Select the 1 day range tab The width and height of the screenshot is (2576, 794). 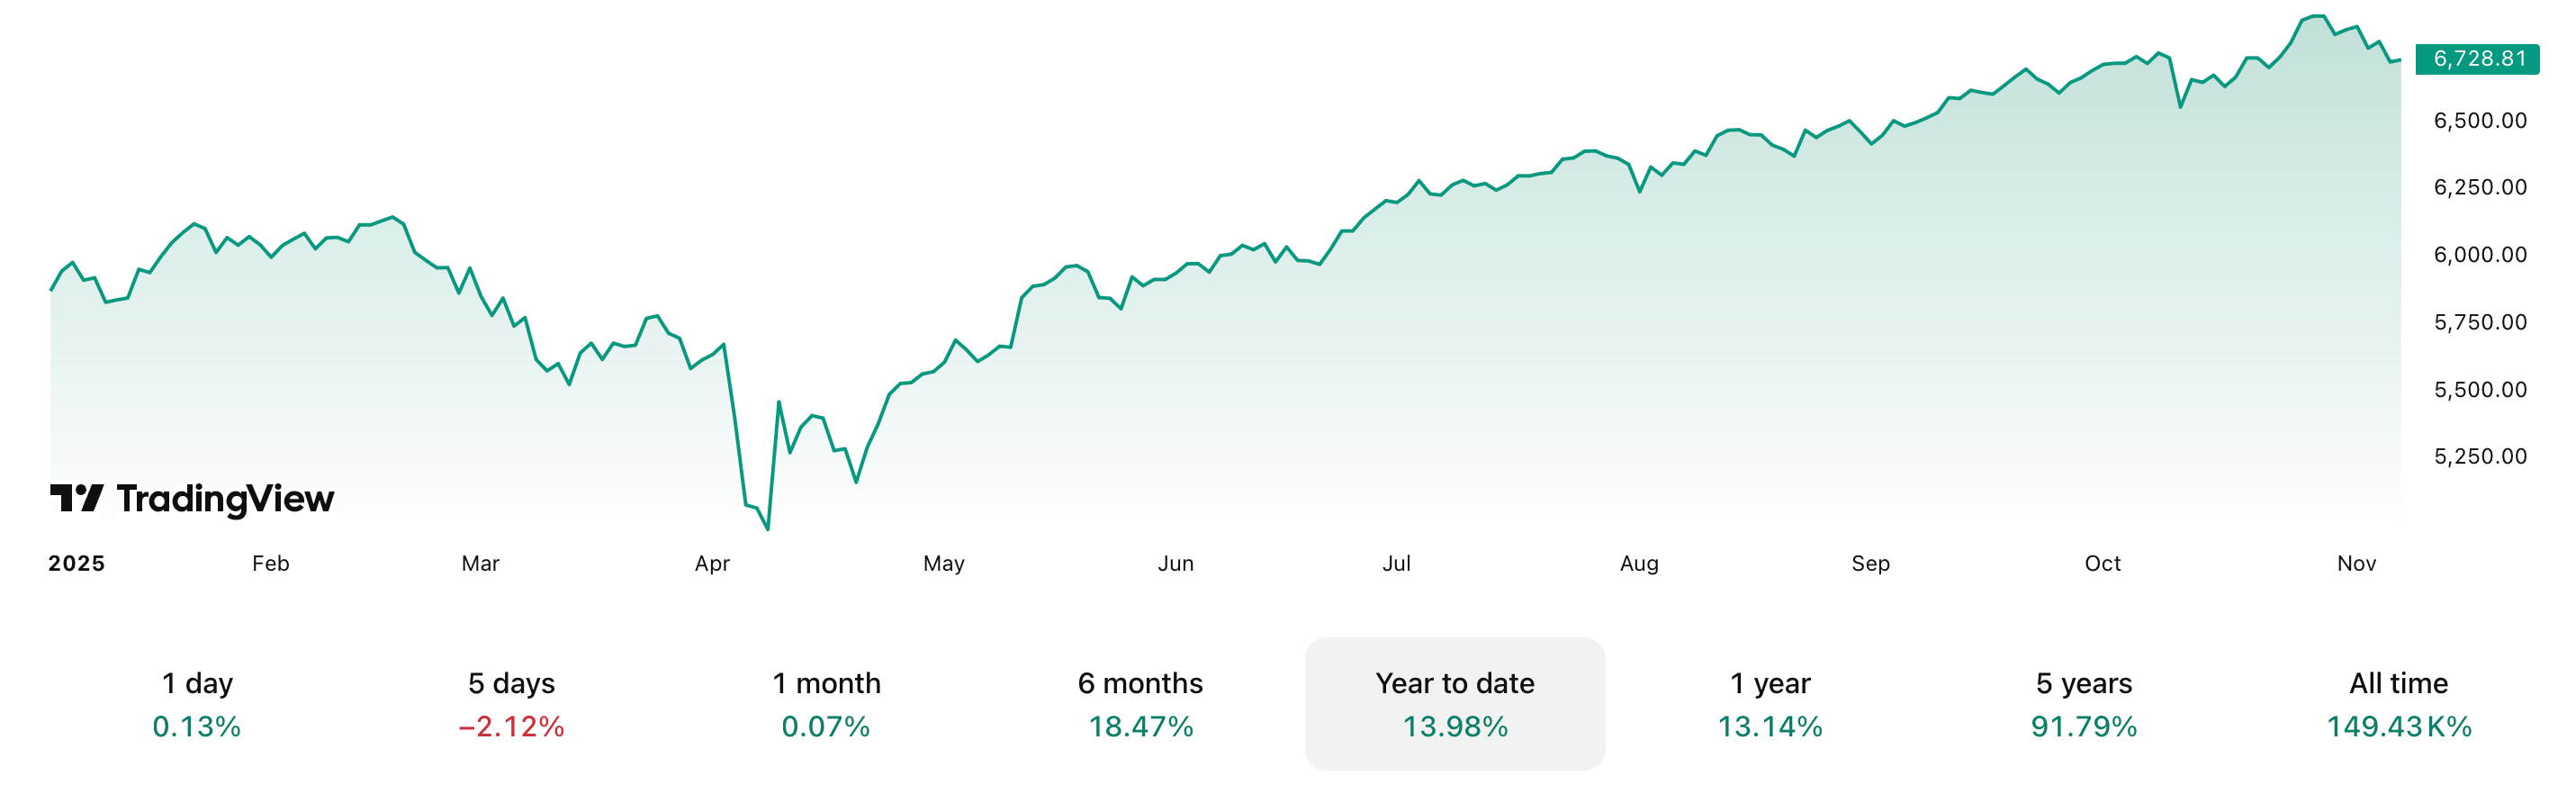197,704
